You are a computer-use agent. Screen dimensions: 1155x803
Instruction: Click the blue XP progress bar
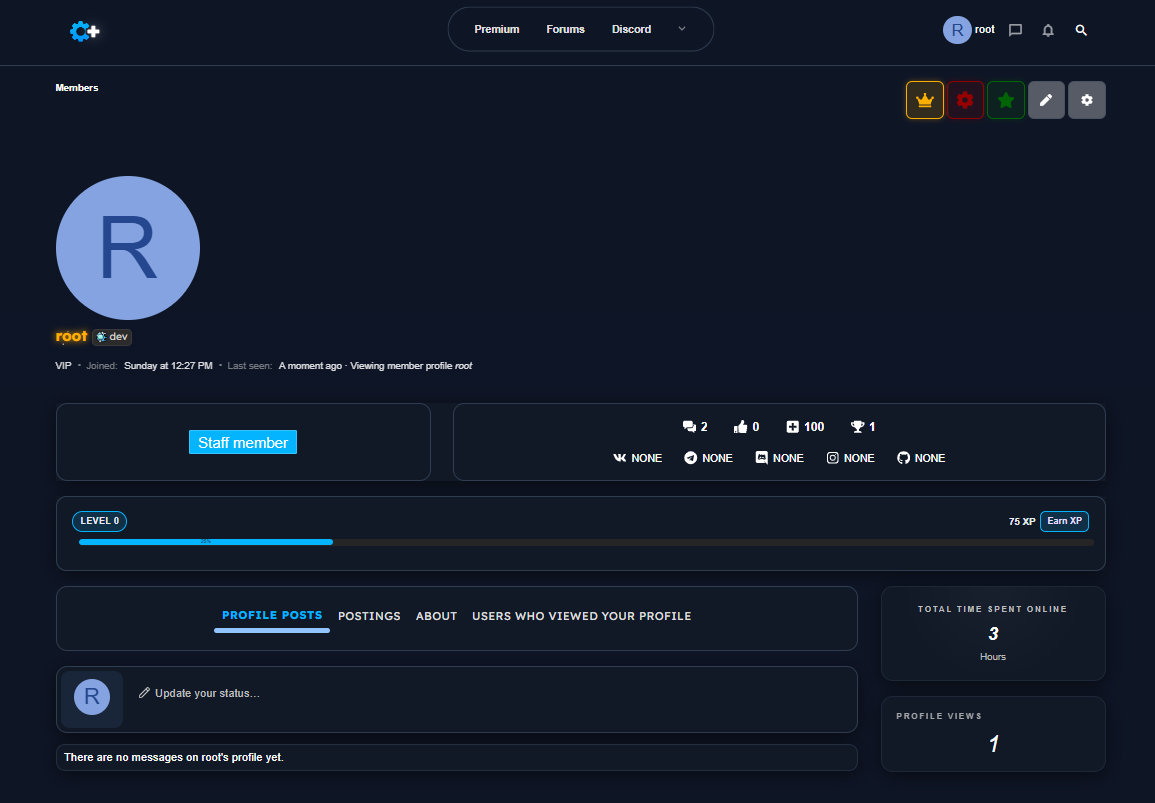click(206, 542)
